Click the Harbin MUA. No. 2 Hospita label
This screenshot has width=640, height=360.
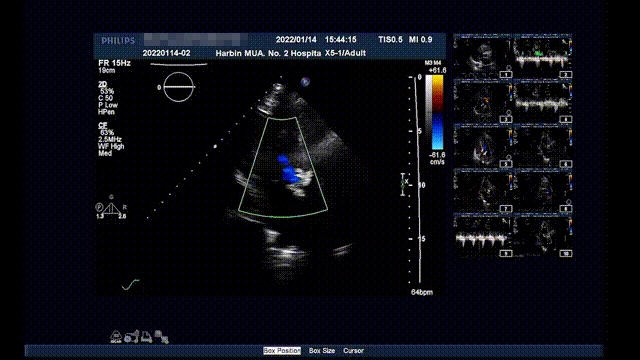(x=268, y=53)
